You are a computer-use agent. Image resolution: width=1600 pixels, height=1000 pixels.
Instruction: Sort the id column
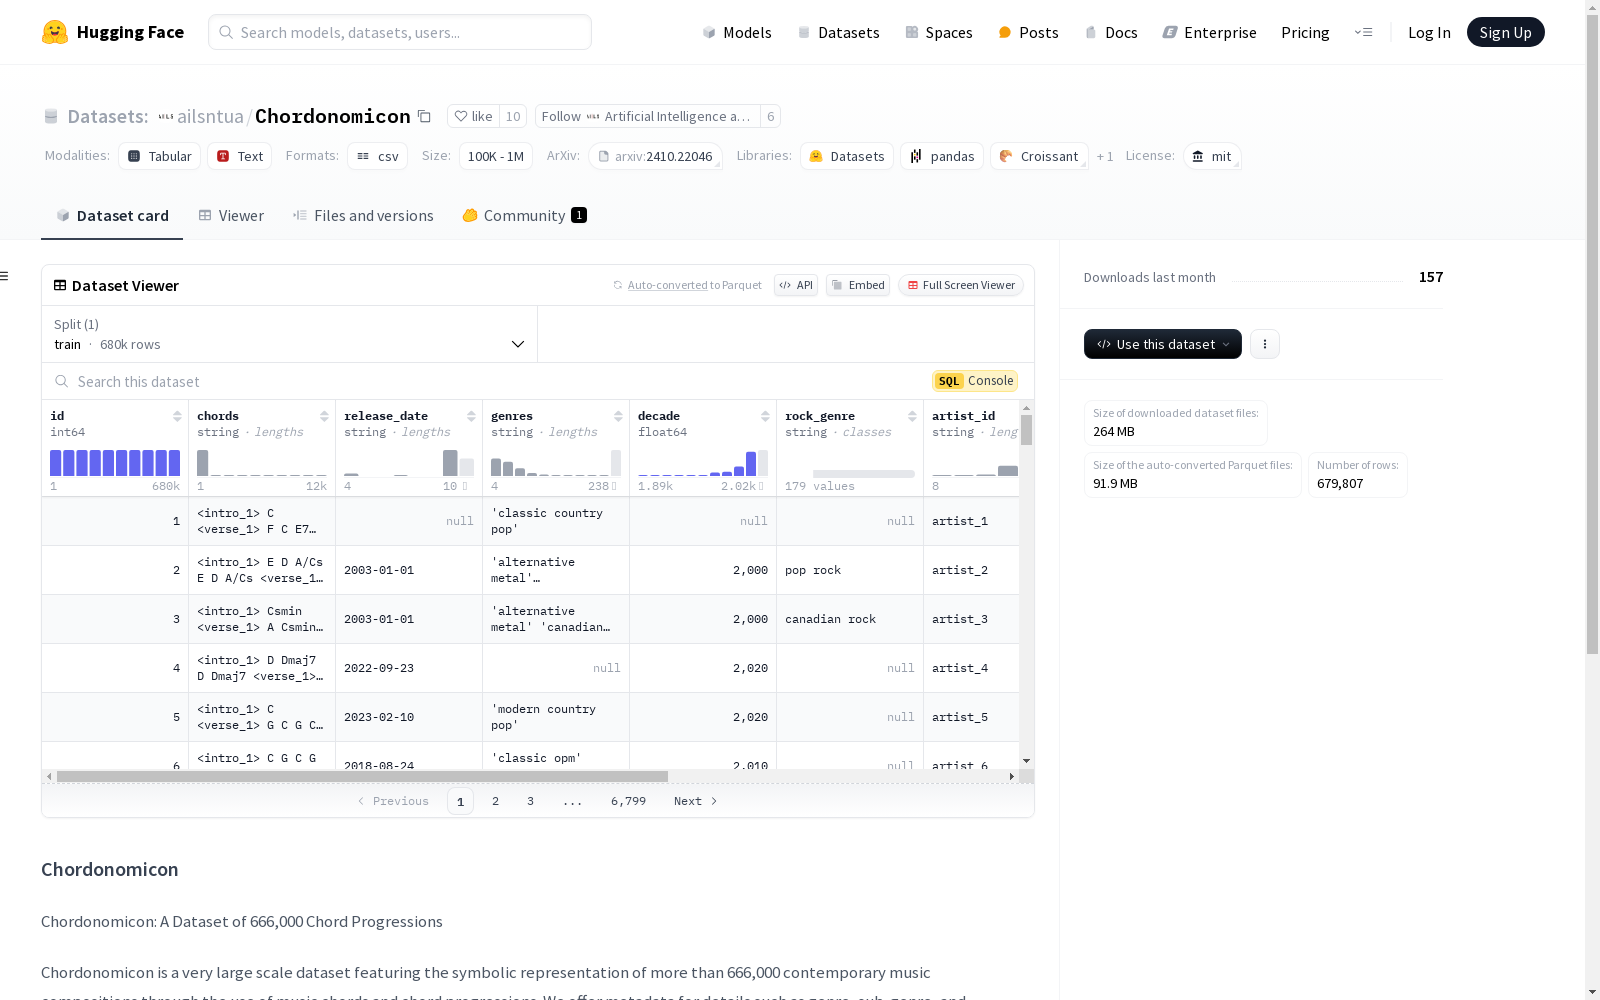pyautogui.click(x=177, y=416)
